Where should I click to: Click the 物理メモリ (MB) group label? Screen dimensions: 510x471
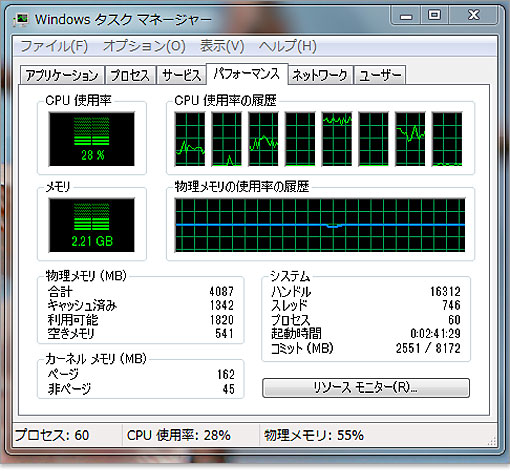(86, 276)
